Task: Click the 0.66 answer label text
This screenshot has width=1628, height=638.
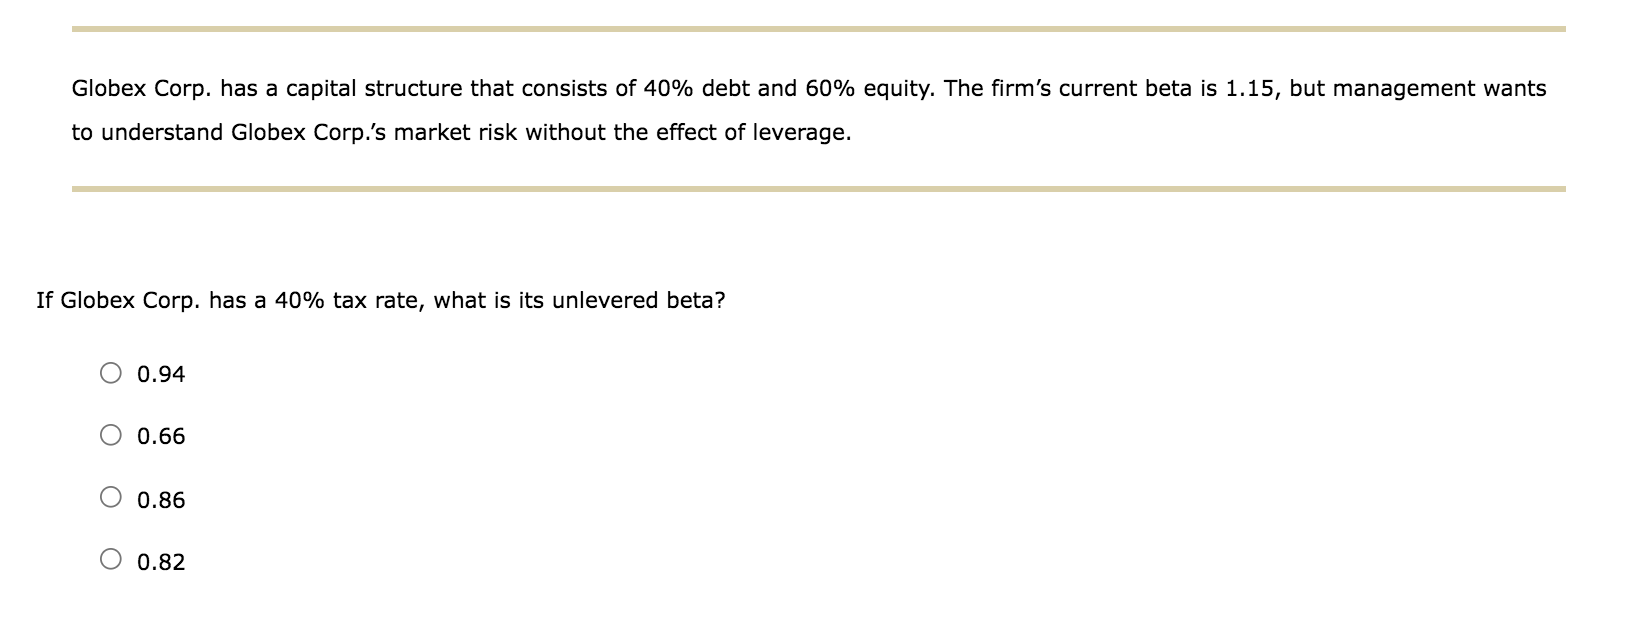Action: [x=160, y=437]
